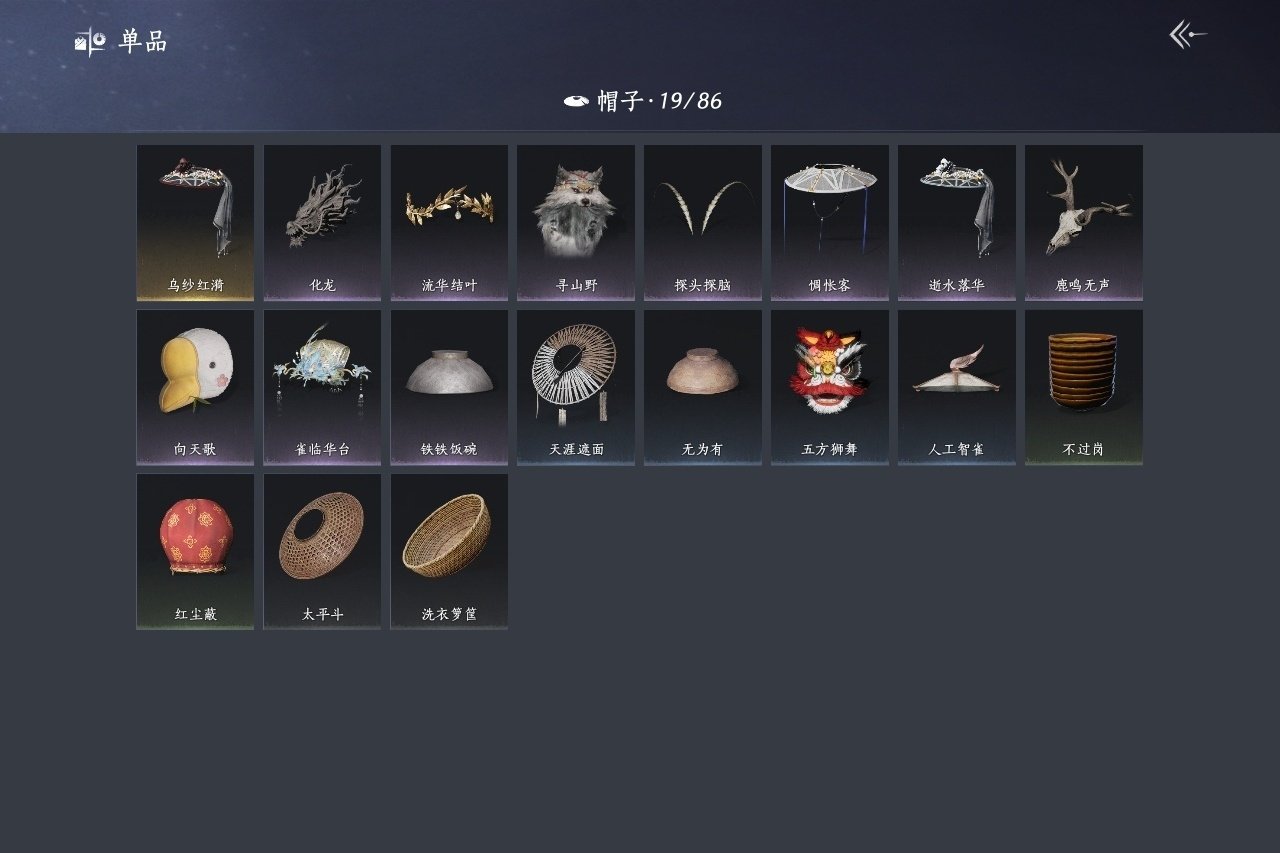Pick the 鹿鸣无声 deer skull

[1084, 223]
